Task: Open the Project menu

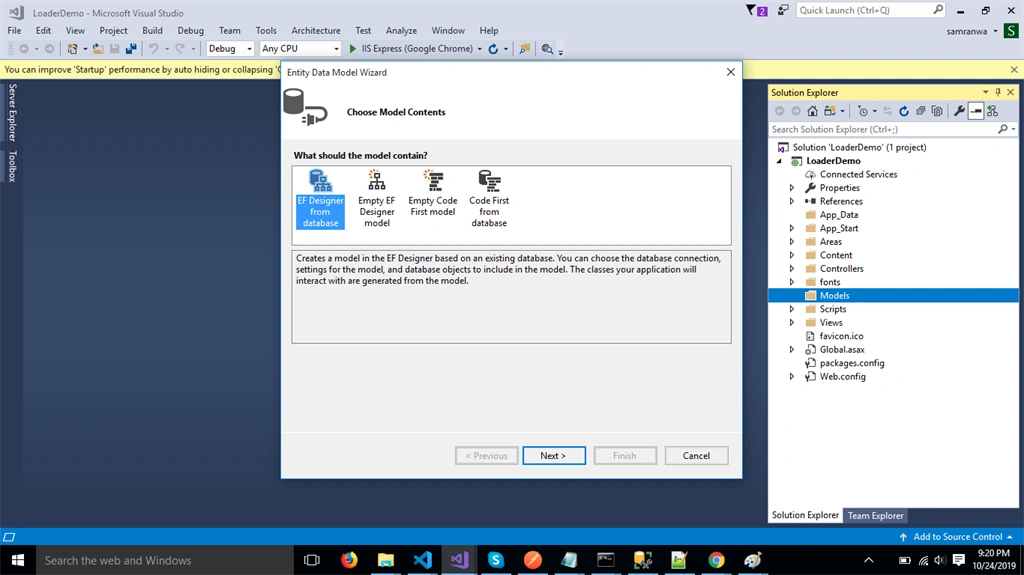Action: click(x=114, y=31)
